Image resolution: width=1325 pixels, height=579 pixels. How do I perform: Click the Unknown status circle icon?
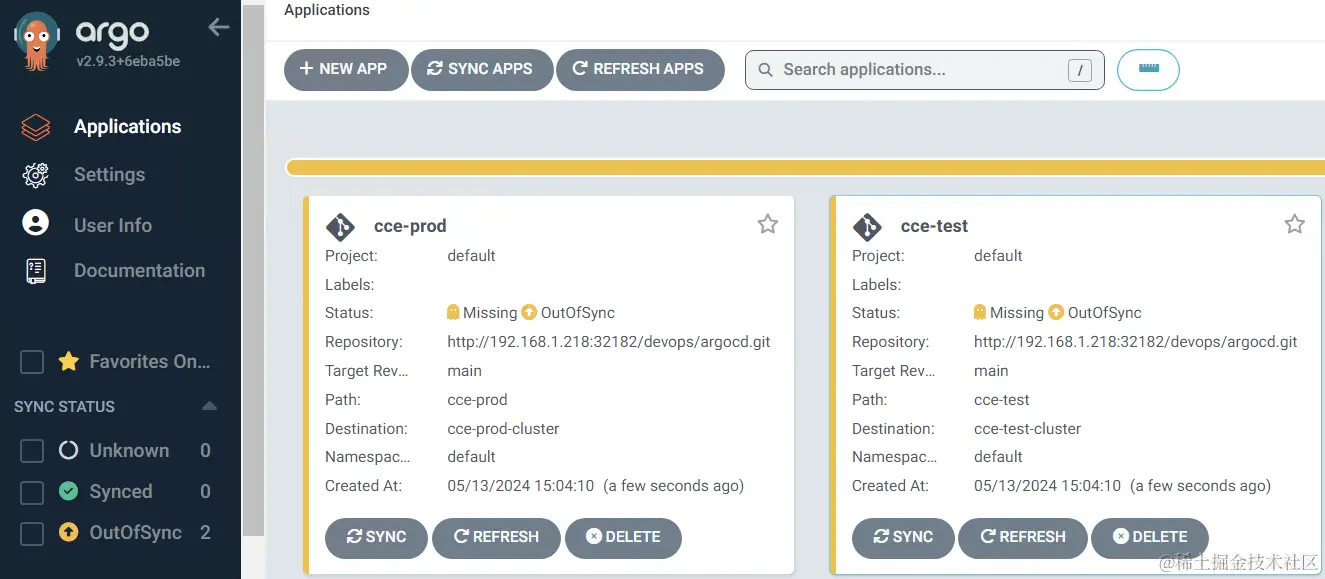[68, 451]
